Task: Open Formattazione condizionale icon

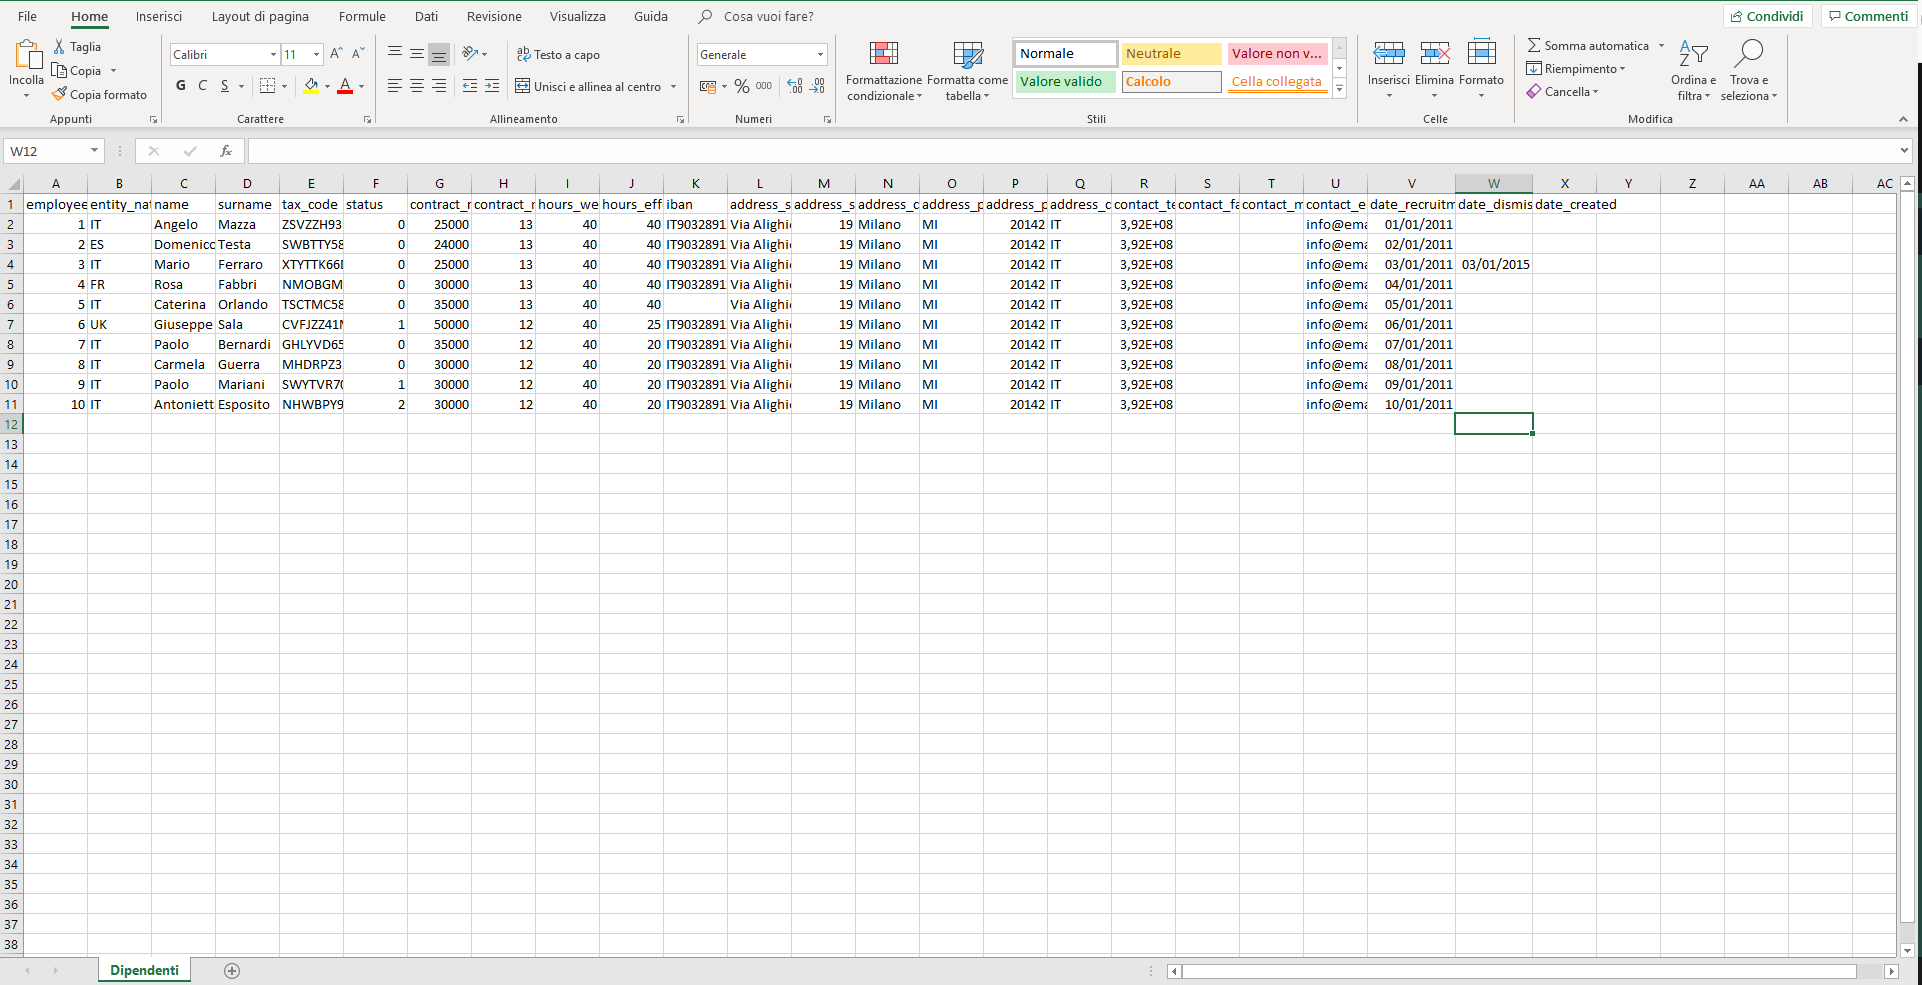Action: 883,54
